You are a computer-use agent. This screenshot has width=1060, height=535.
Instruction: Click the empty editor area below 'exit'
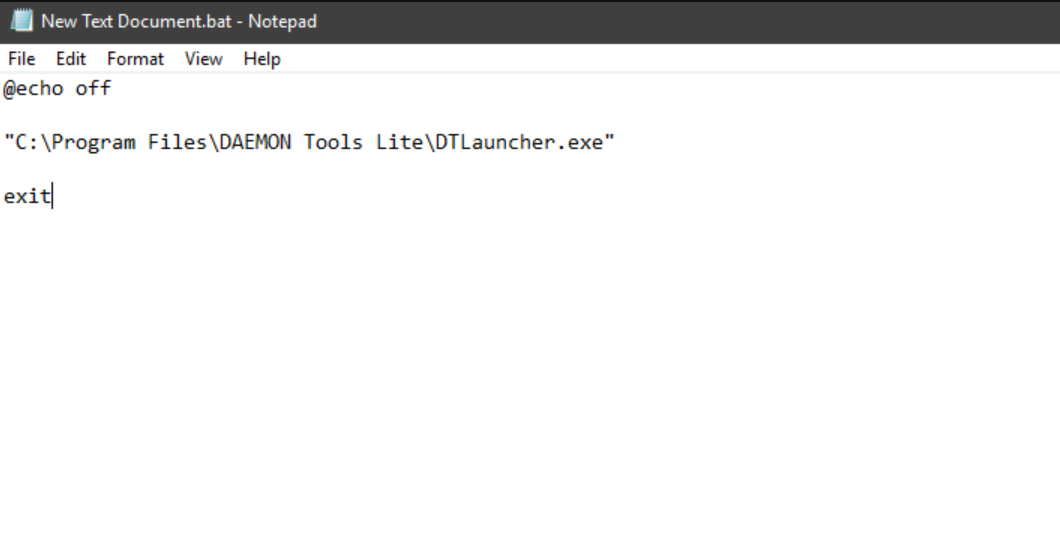(x=530, y=372)
